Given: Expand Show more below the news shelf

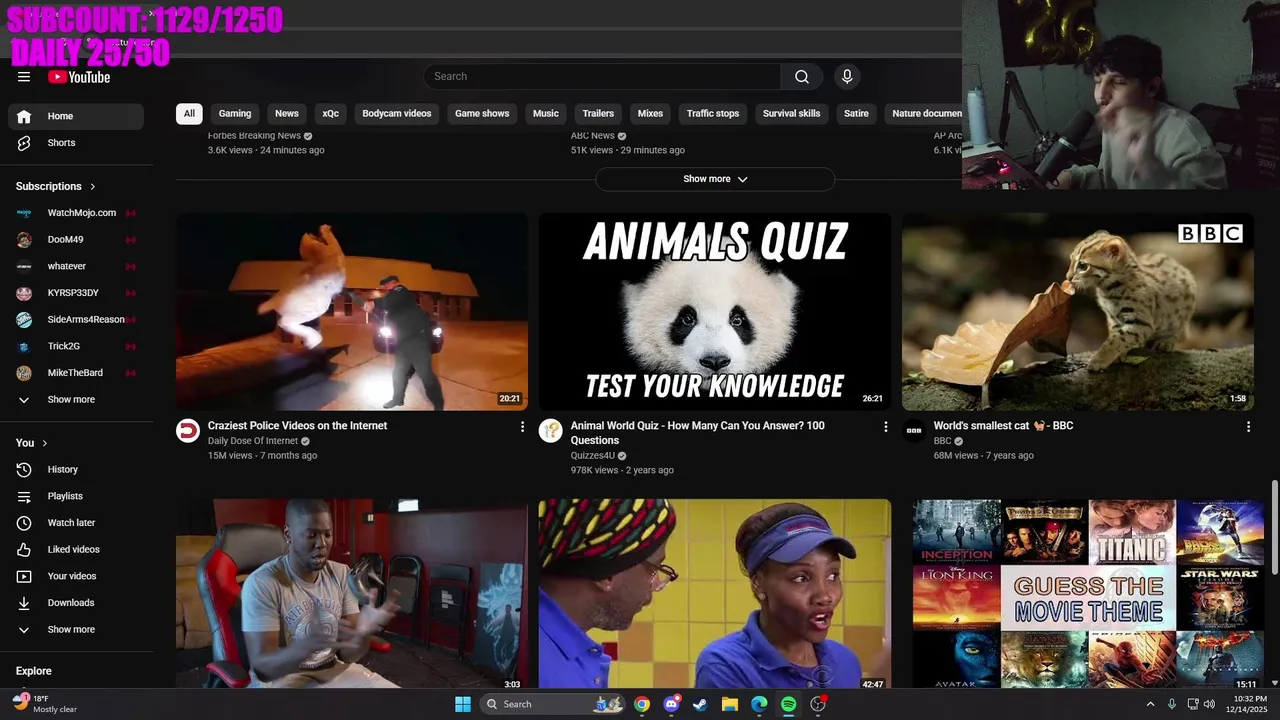Looking at the screenshot, I should [x=715, y=179].
